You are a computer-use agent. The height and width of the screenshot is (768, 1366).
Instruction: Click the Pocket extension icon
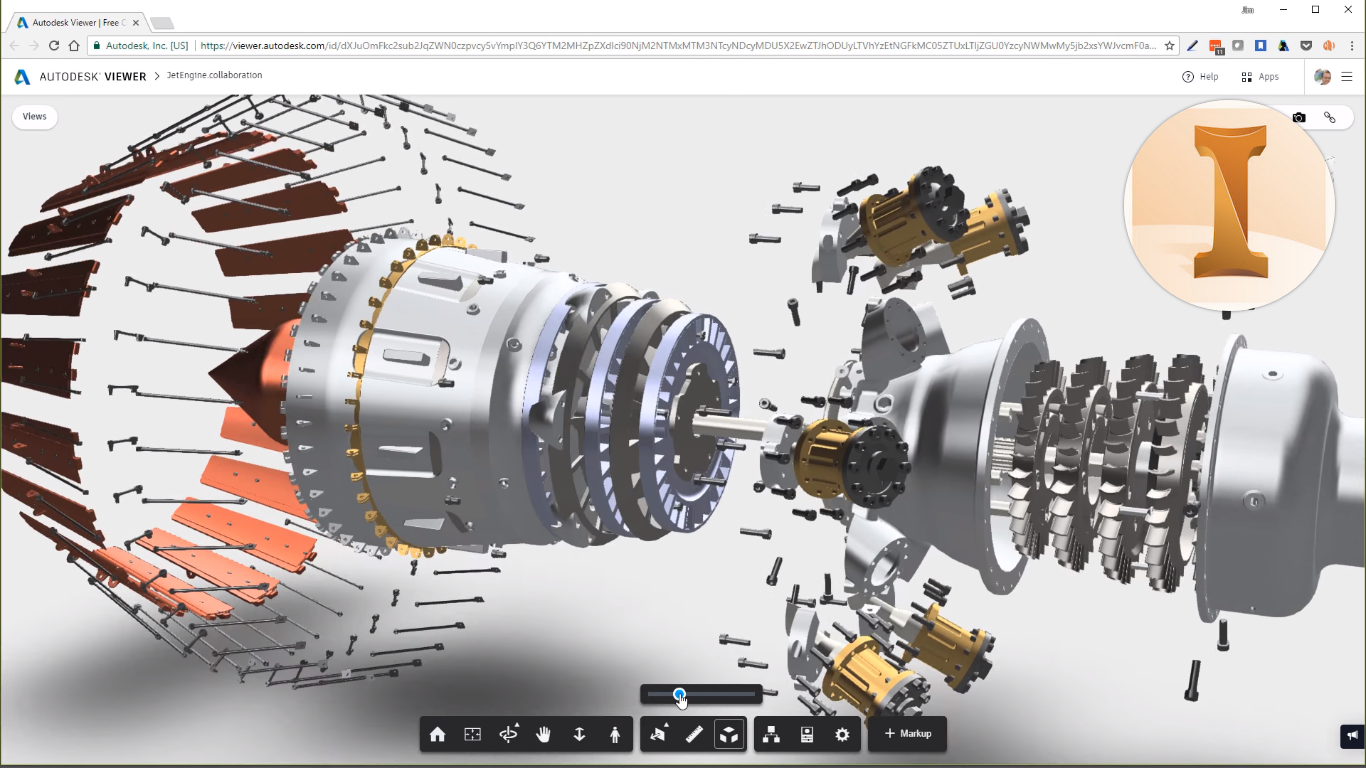click(1306, 46)
